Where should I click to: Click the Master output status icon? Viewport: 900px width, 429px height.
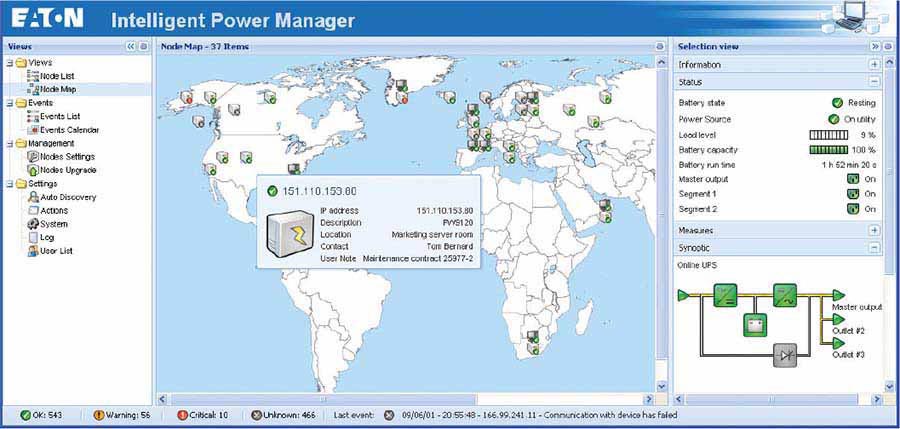point(853,179)
